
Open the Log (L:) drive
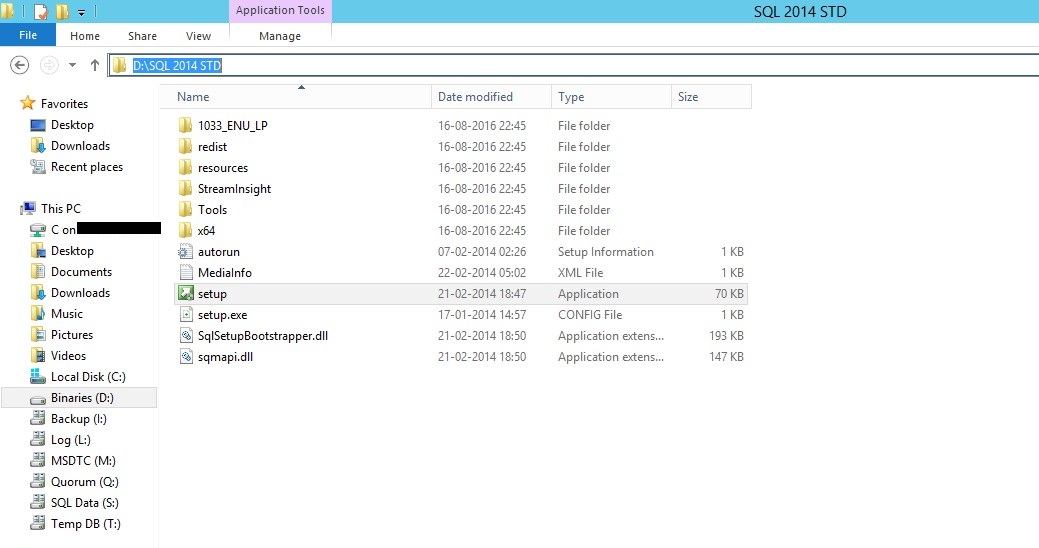(x=70, y=440)
